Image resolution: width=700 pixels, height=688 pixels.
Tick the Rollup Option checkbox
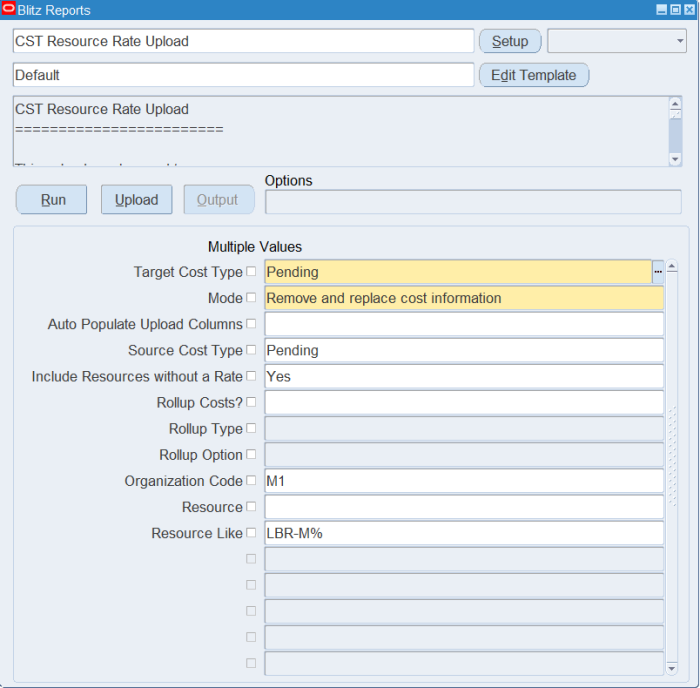(x=251, y=454)
